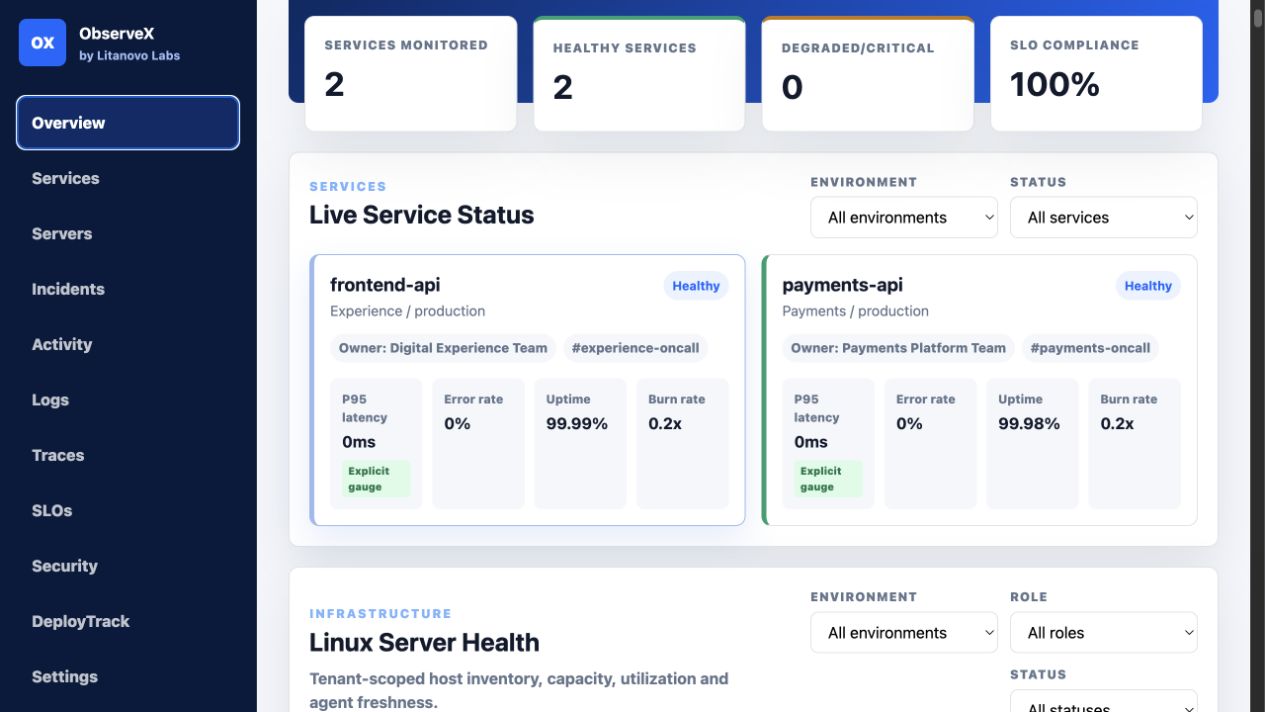Open DeployTrack in the sidebar
The height and width of the screenshot is (712, 1265).
pos(128,621)
